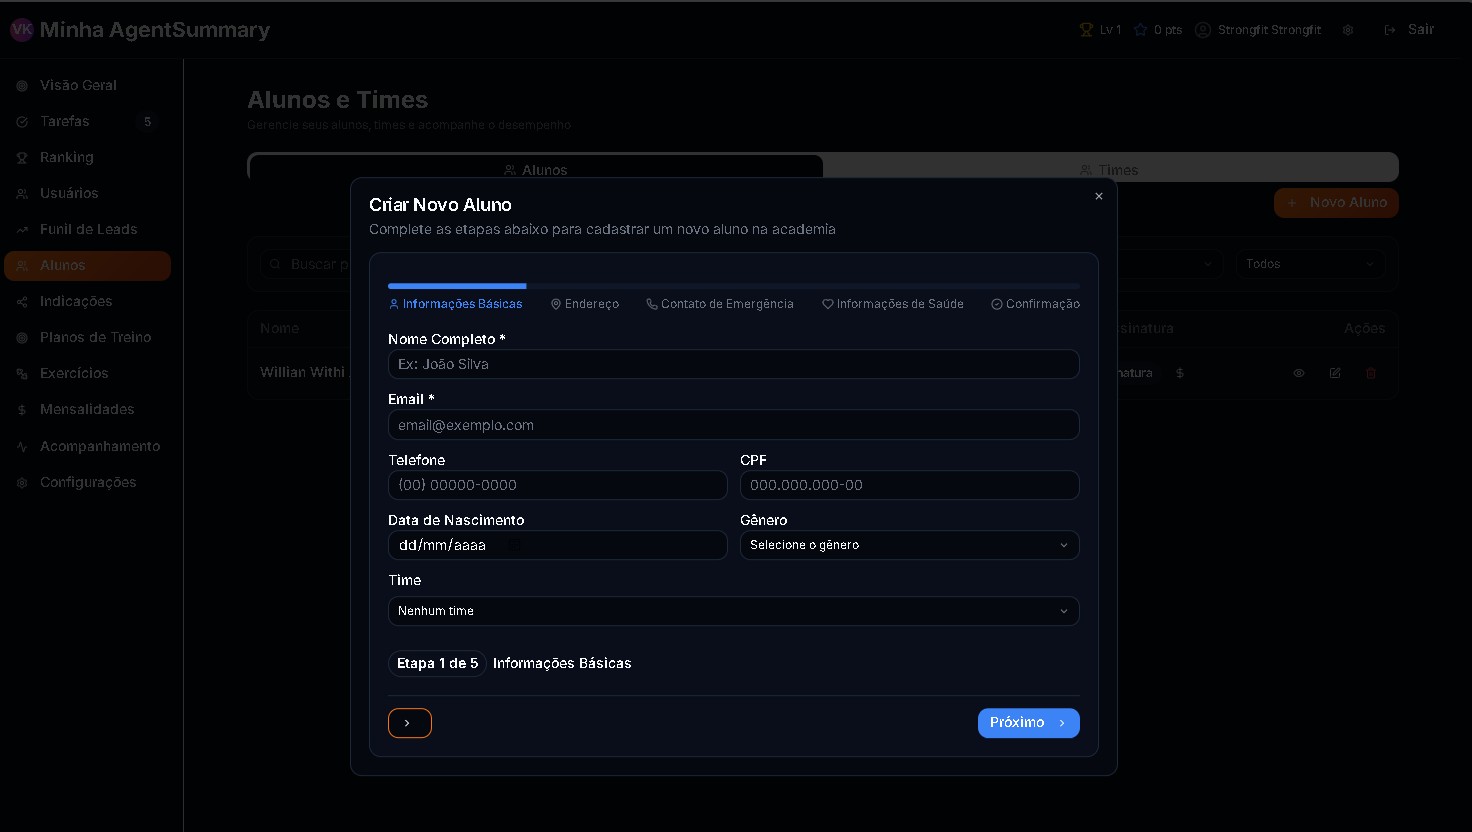Expand the Time dropdown showing Nenhum time

(x=733, y=611)
